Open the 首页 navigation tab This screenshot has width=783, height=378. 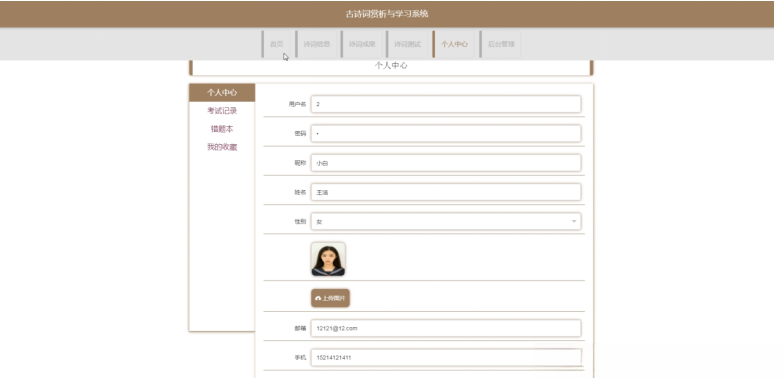[x=276, y=44]
